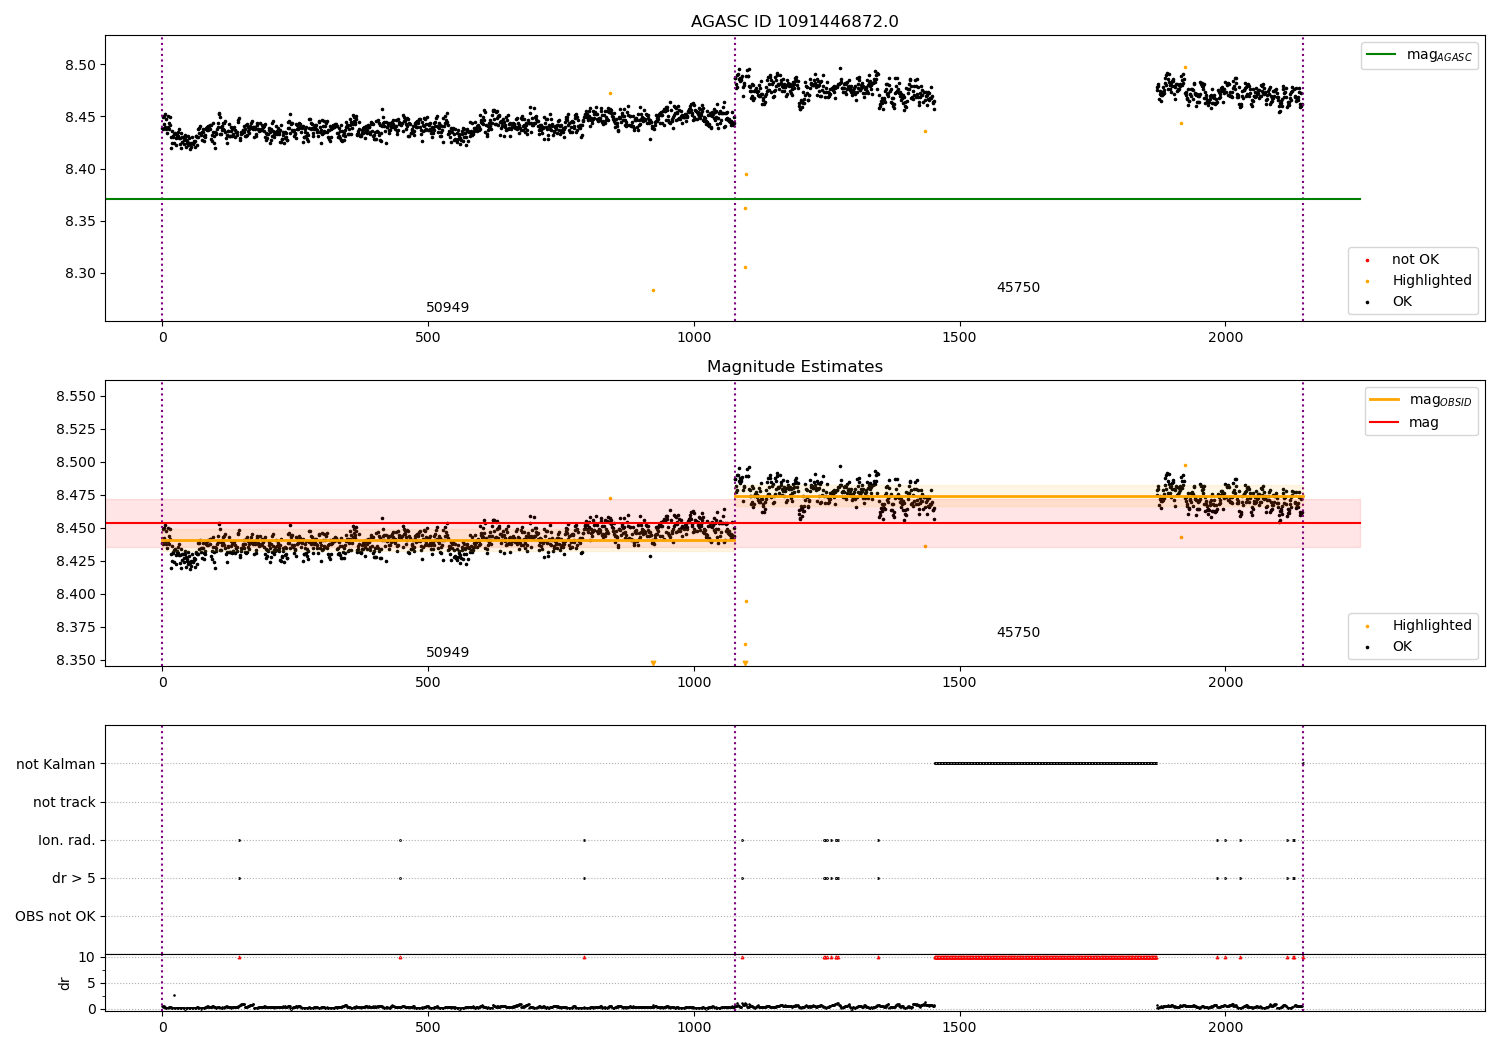Click the 8.30 tick on top plot
Viewport: 1500px width, 1050px height.
(79, 273)
